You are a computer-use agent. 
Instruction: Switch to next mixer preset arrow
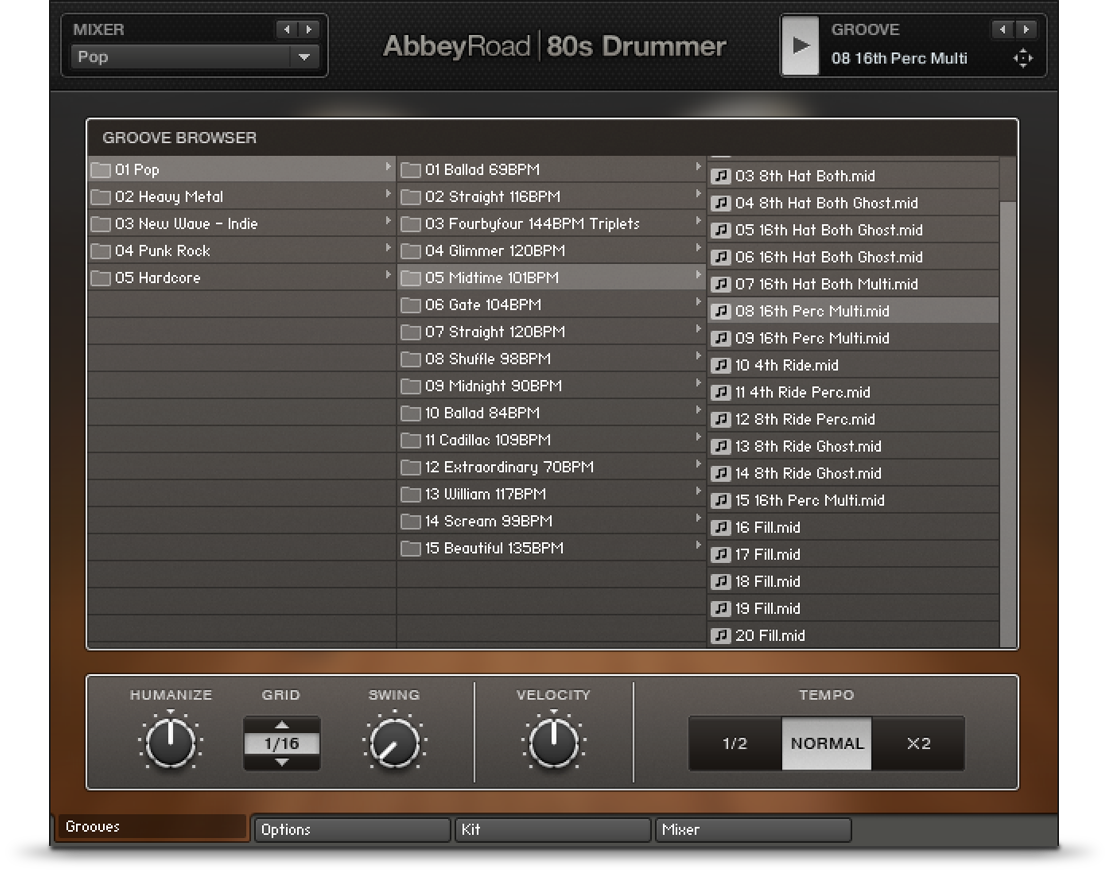[309, 29]
